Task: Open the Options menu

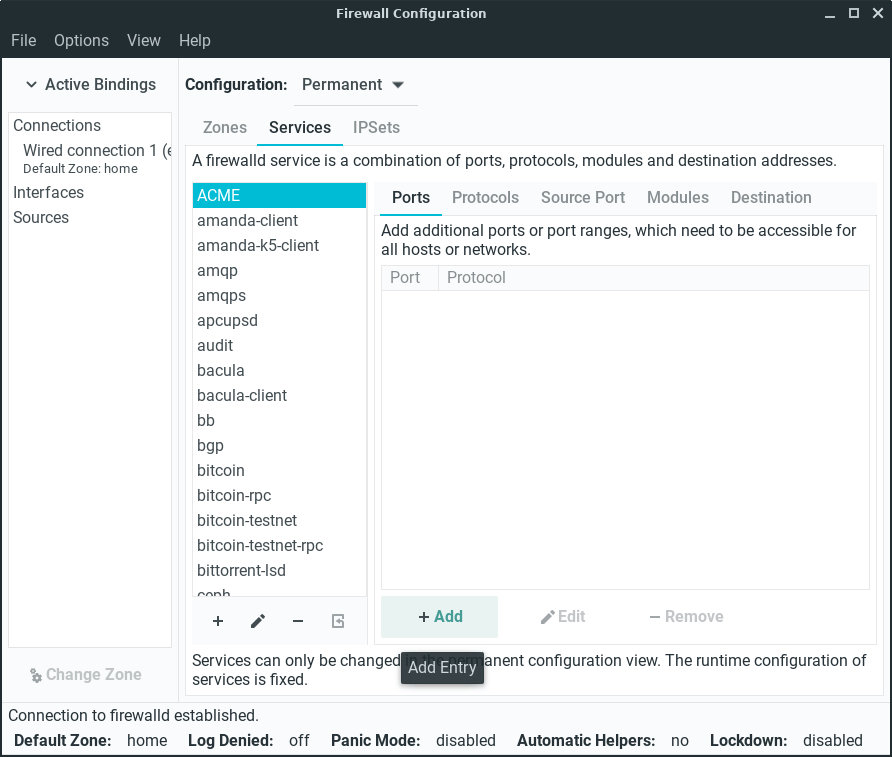Action: pos(81,41)
